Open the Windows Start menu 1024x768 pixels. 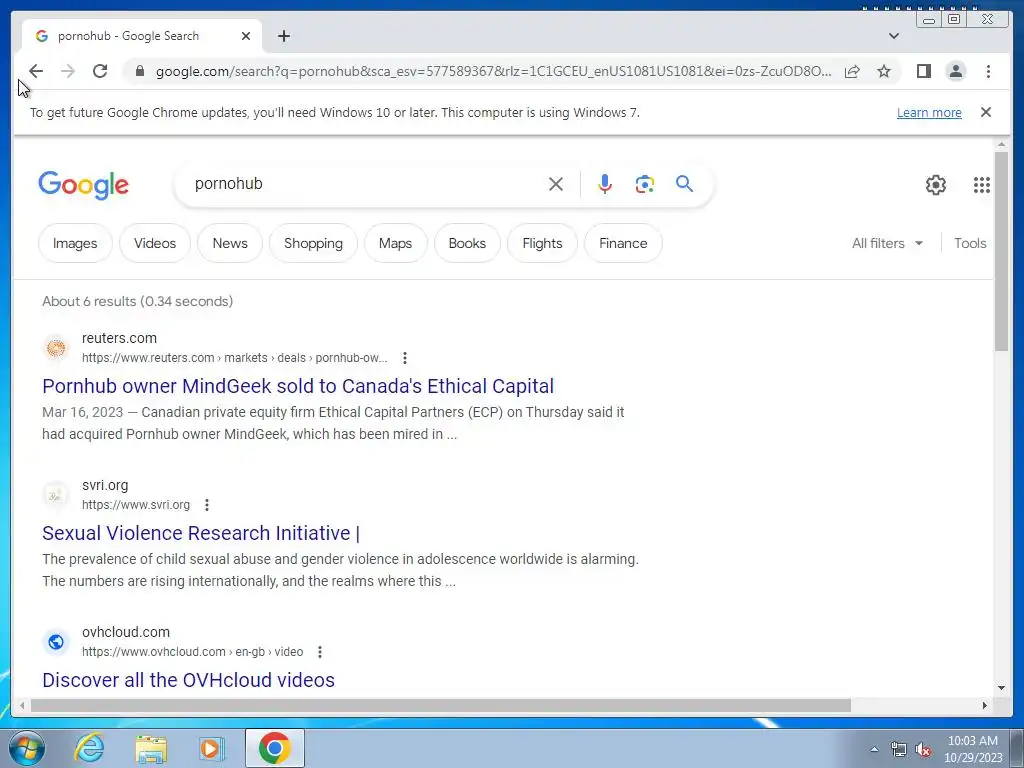tap(27, 748)
